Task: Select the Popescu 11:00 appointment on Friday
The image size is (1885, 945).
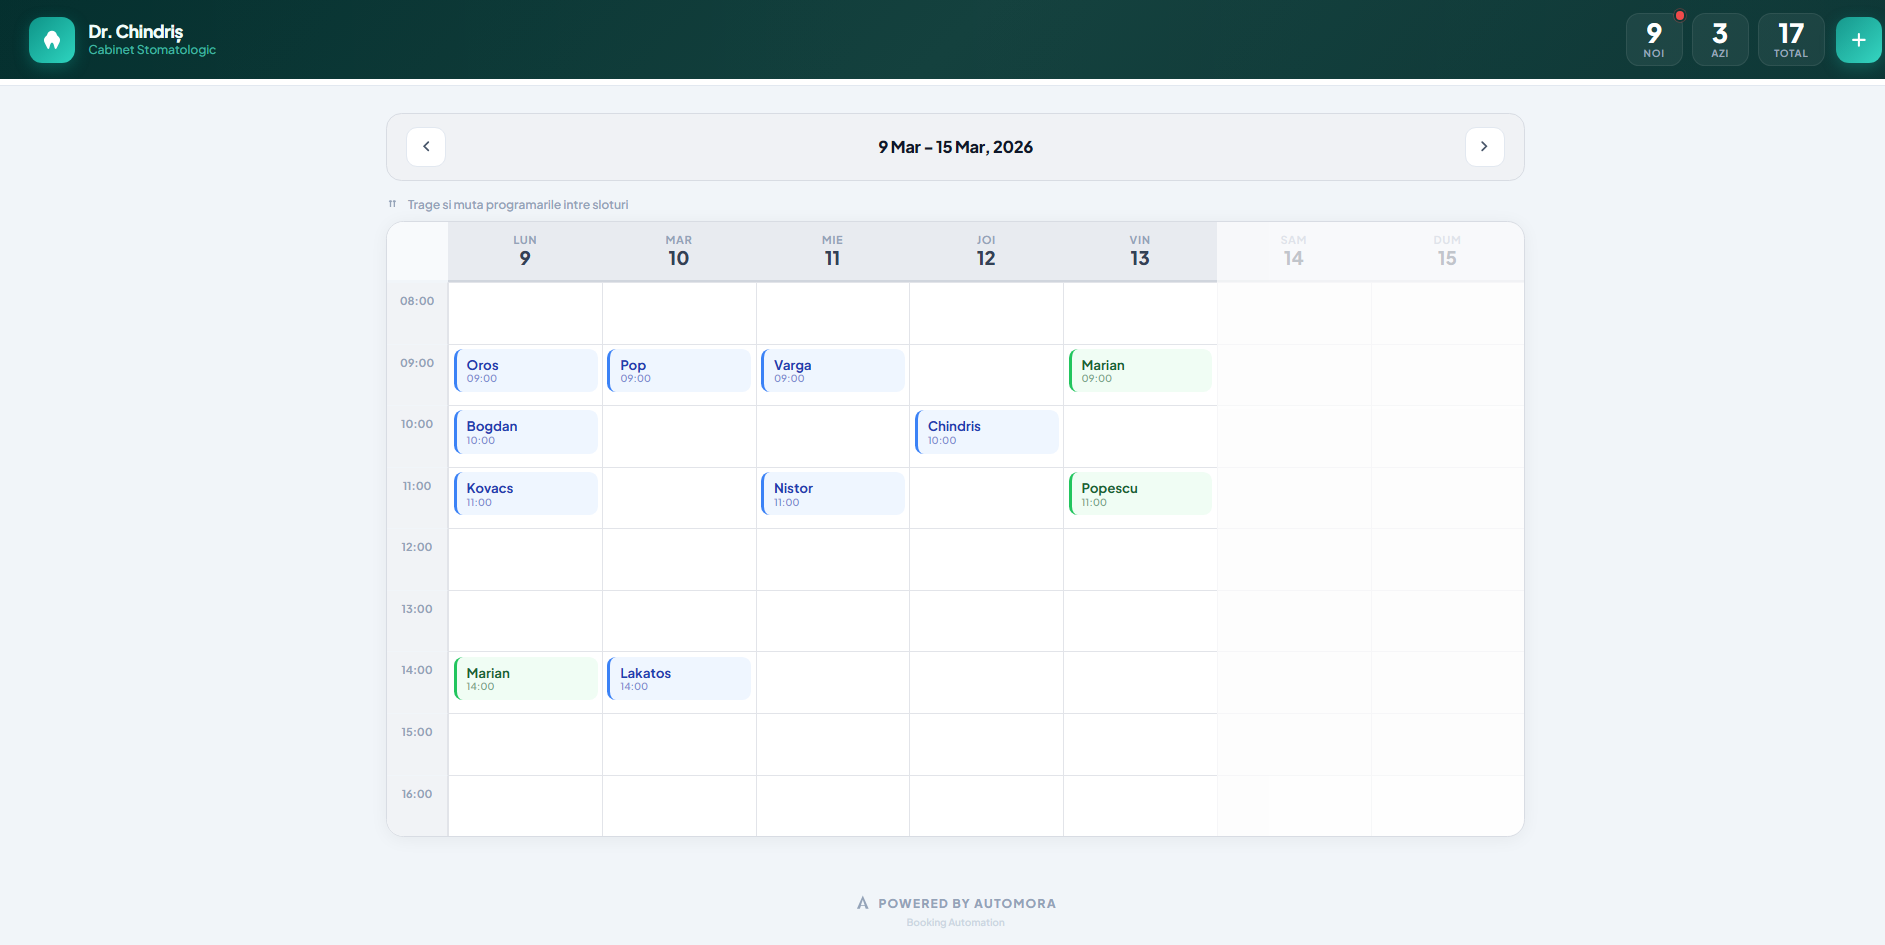Action: 1139,493
